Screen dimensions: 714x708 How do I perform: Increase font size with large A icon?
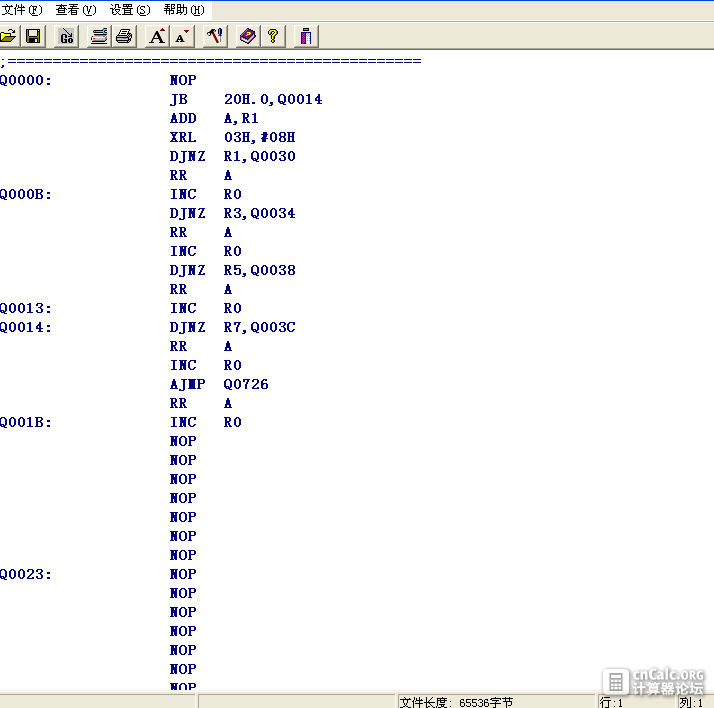[x=157, y=36]
